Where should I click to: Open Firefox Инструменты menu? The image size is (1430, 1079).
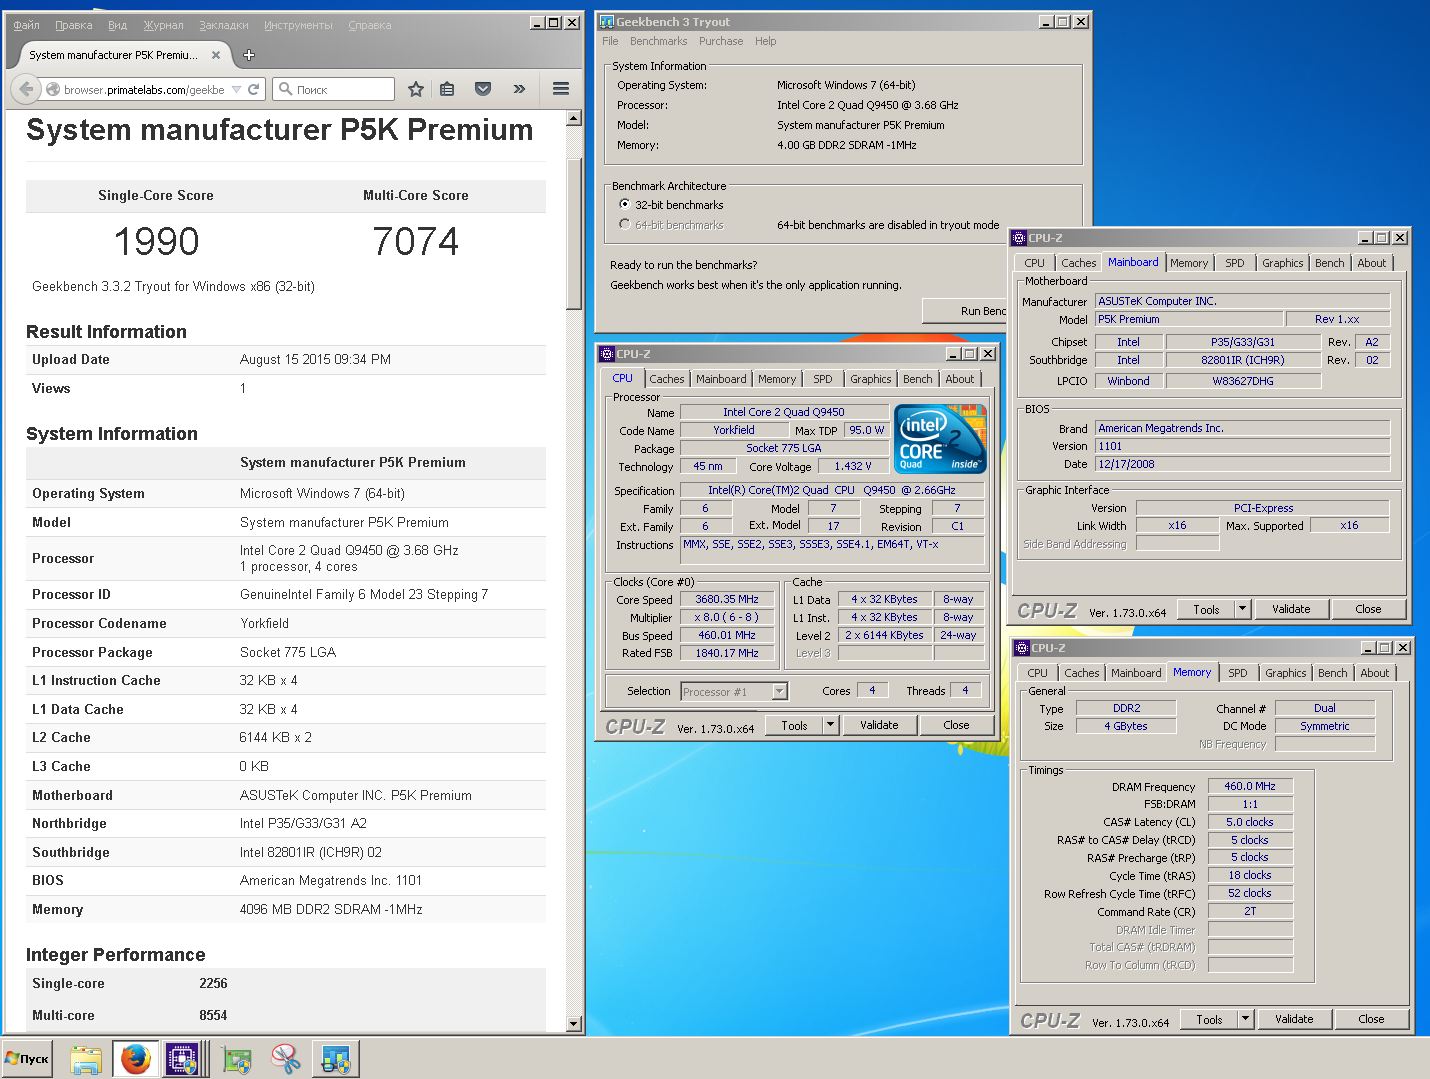[298, 25]
